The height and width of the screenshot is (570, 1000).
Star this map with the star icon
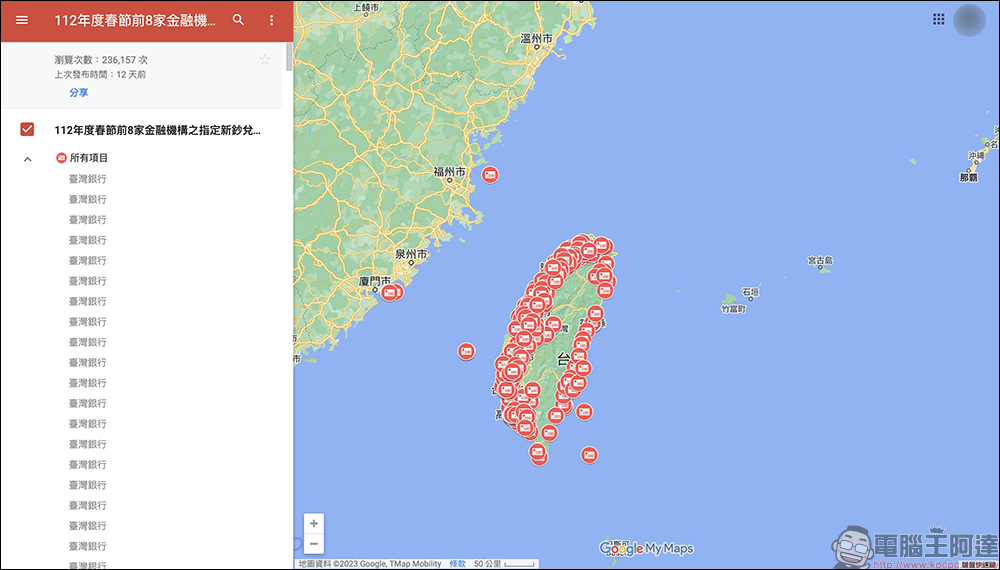click(265, 60)
